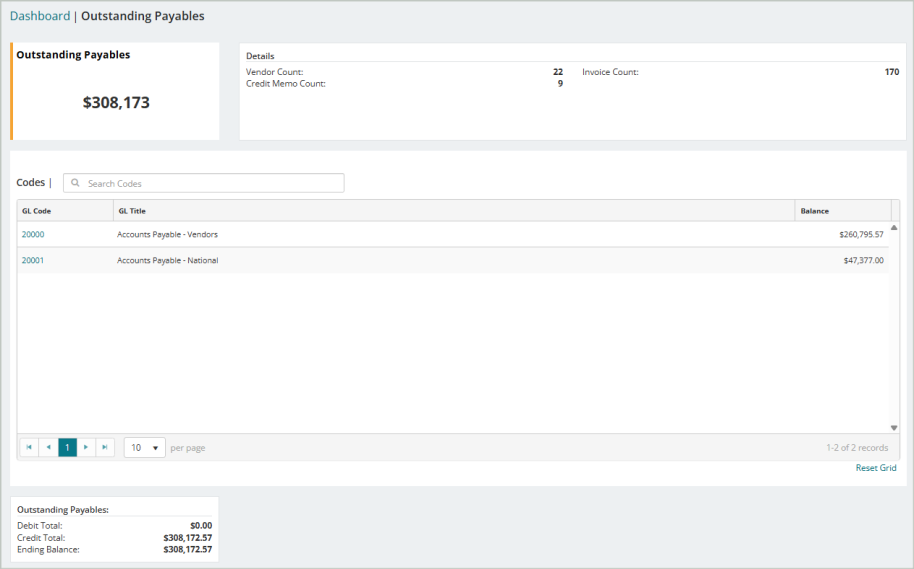
Task: Click the search magnifier icon in Search Codes
Action: pyautogui.click(x=75, y=183)
